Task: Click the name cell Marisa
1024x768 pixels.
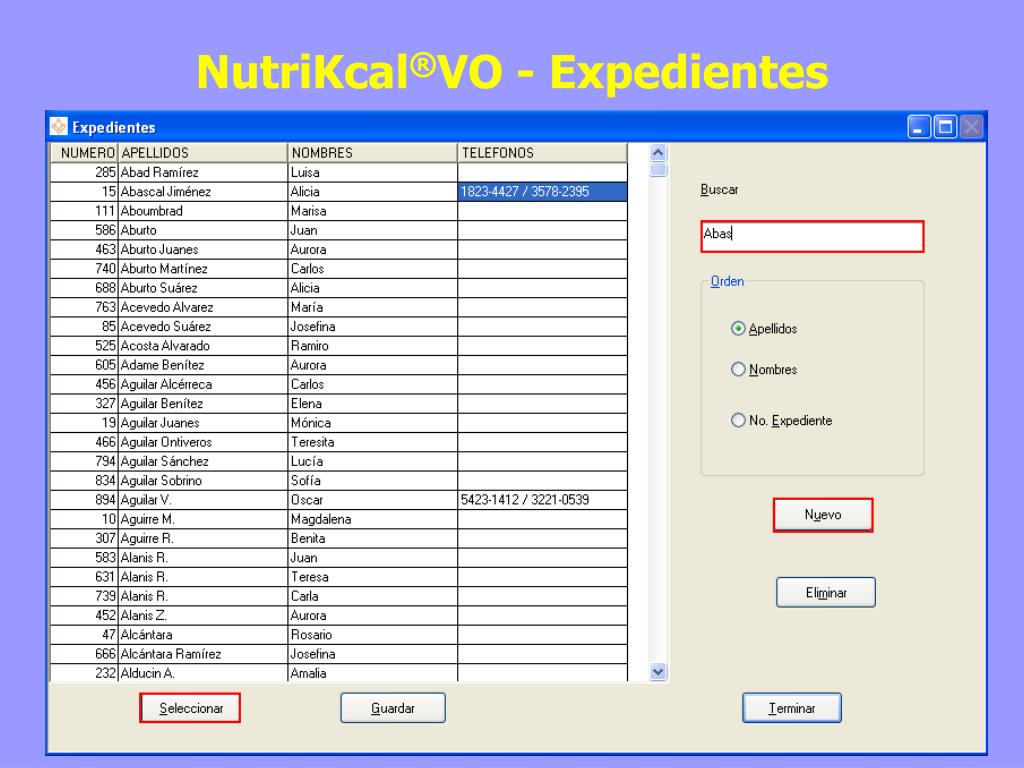Action: point(373,211)
